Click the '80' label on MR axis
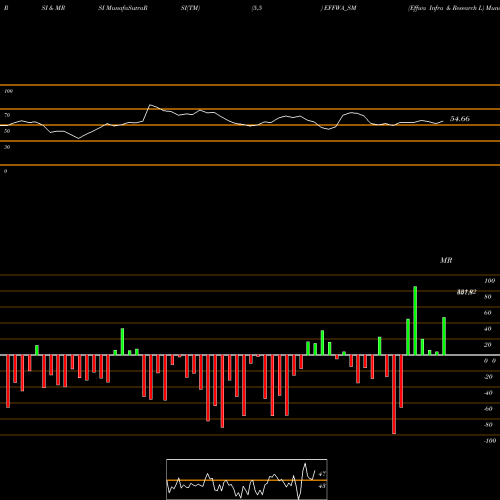 click(x=488, y=297)
